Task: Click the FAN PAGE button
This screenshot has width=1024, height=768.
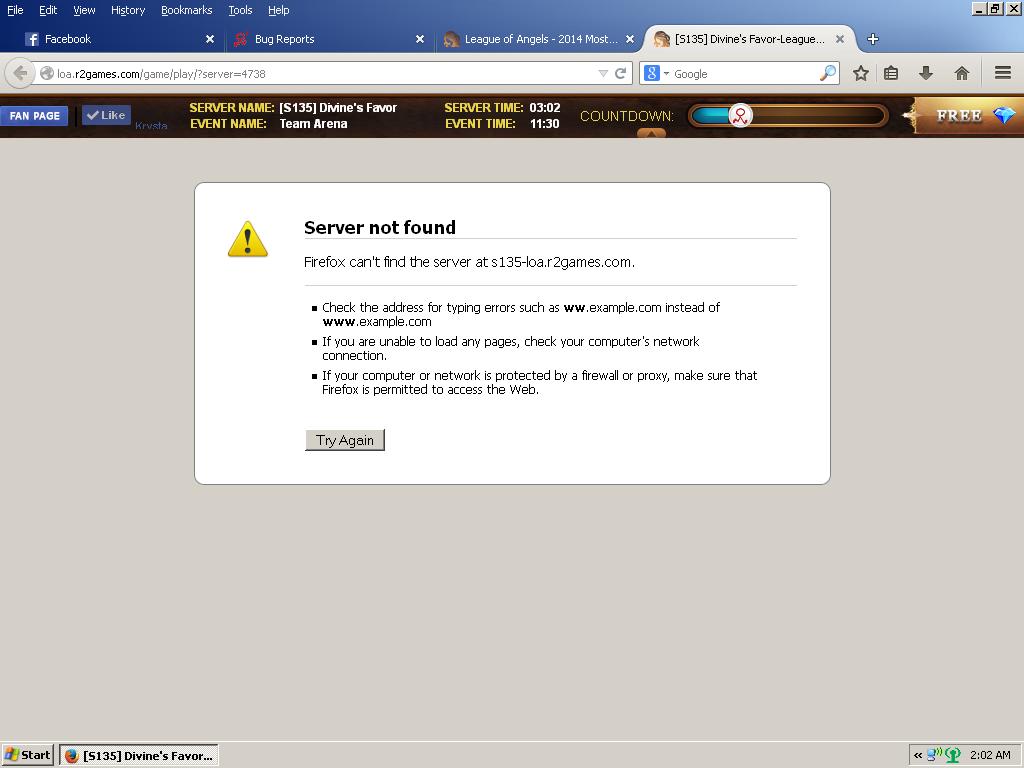Action: 35,116
